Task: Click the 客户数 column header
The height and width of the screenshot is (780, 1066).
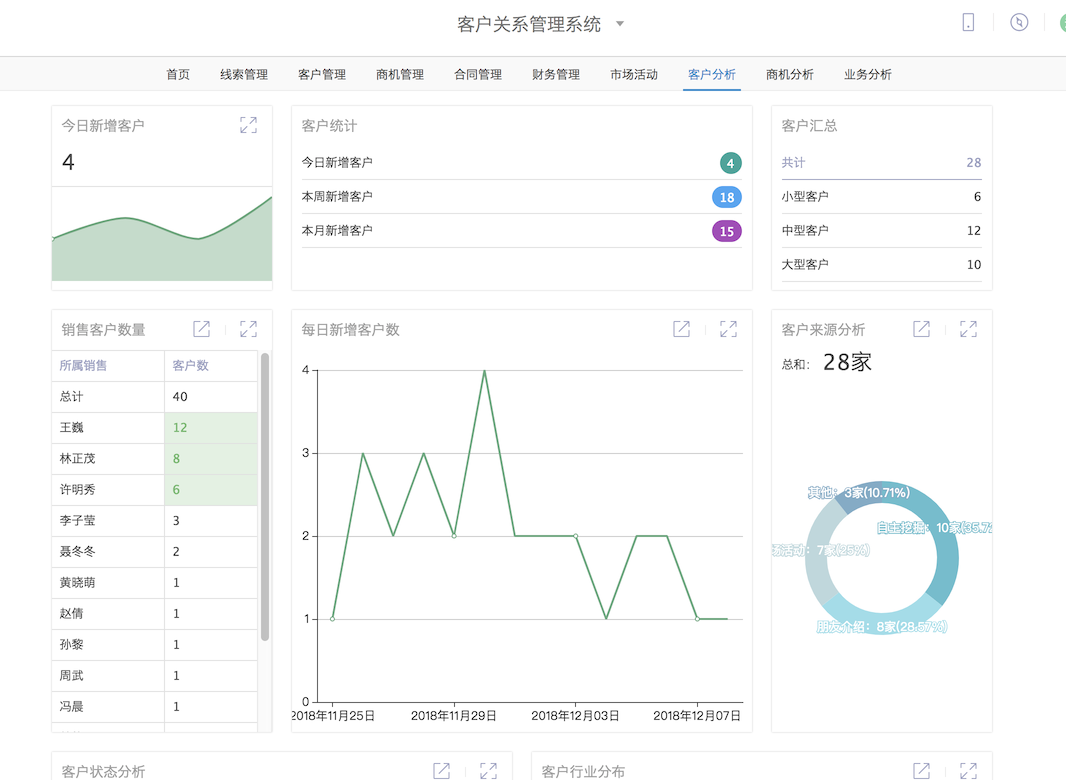Action: pyautogui.click(x=191, y=366)
